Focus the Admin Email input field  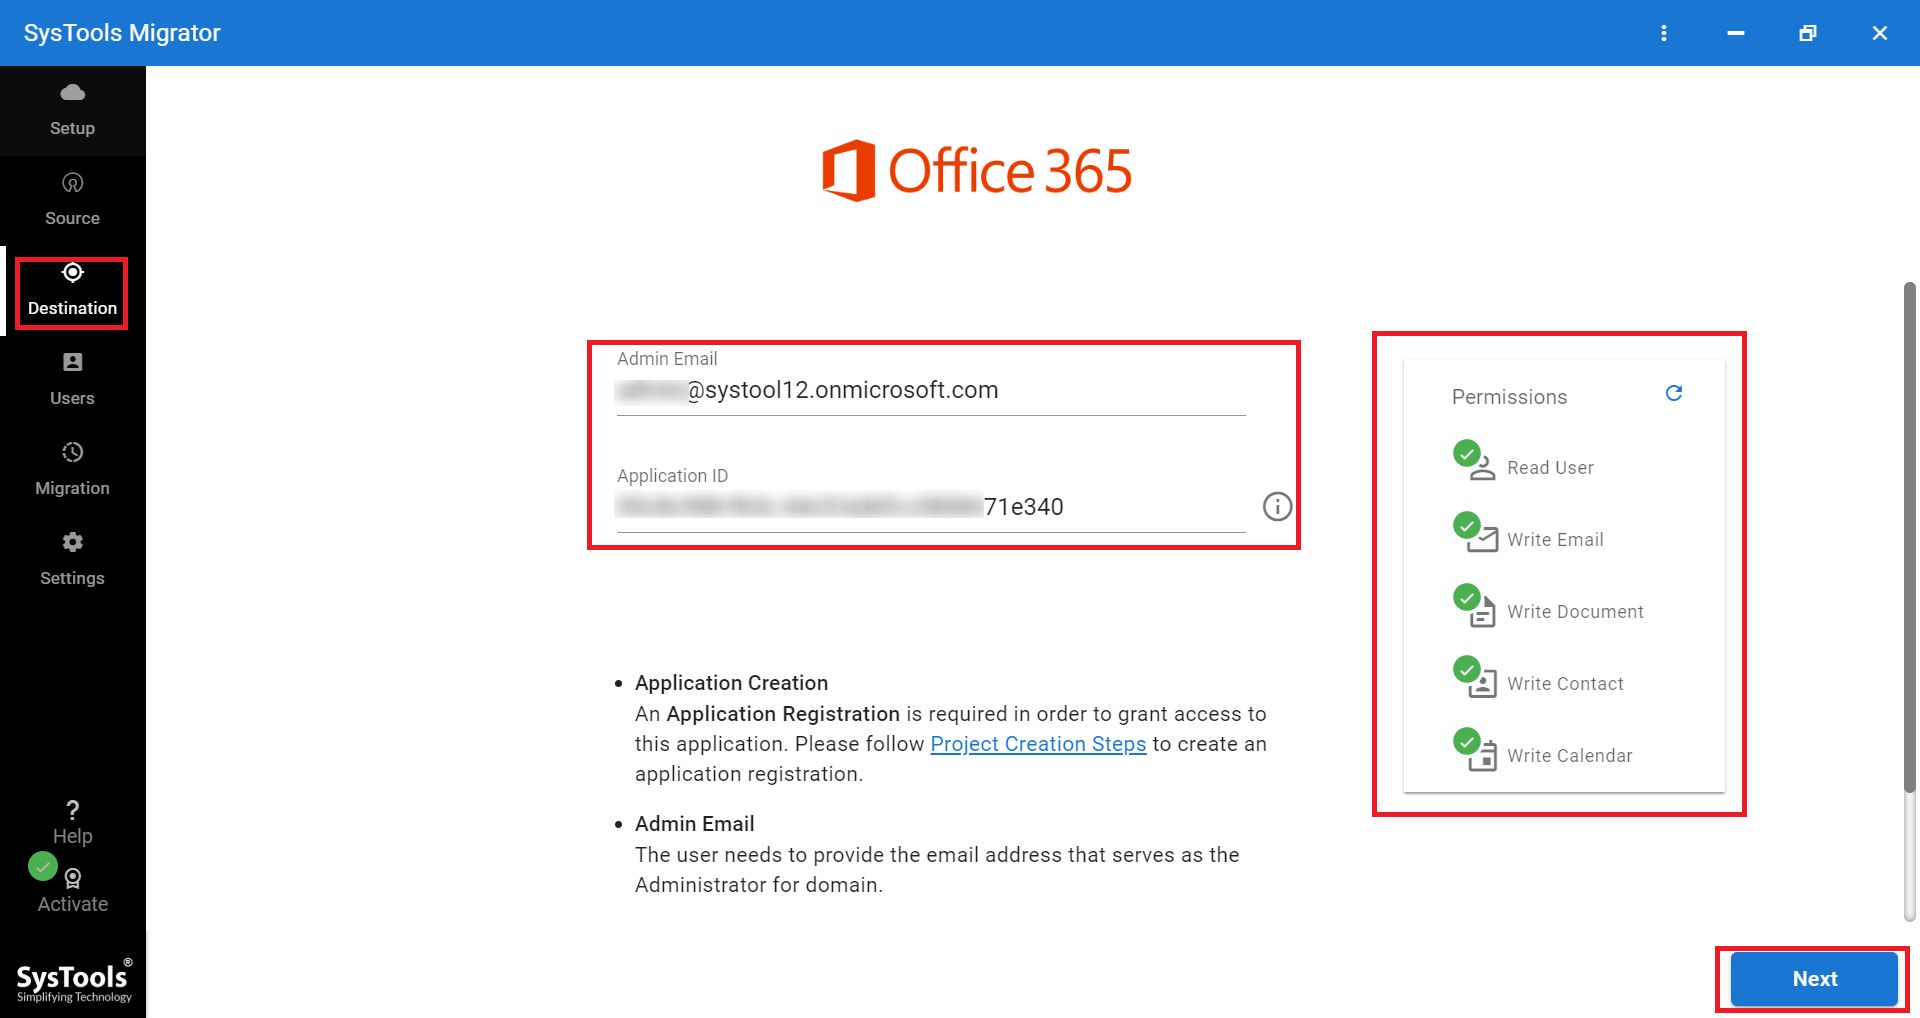point(931,391)
